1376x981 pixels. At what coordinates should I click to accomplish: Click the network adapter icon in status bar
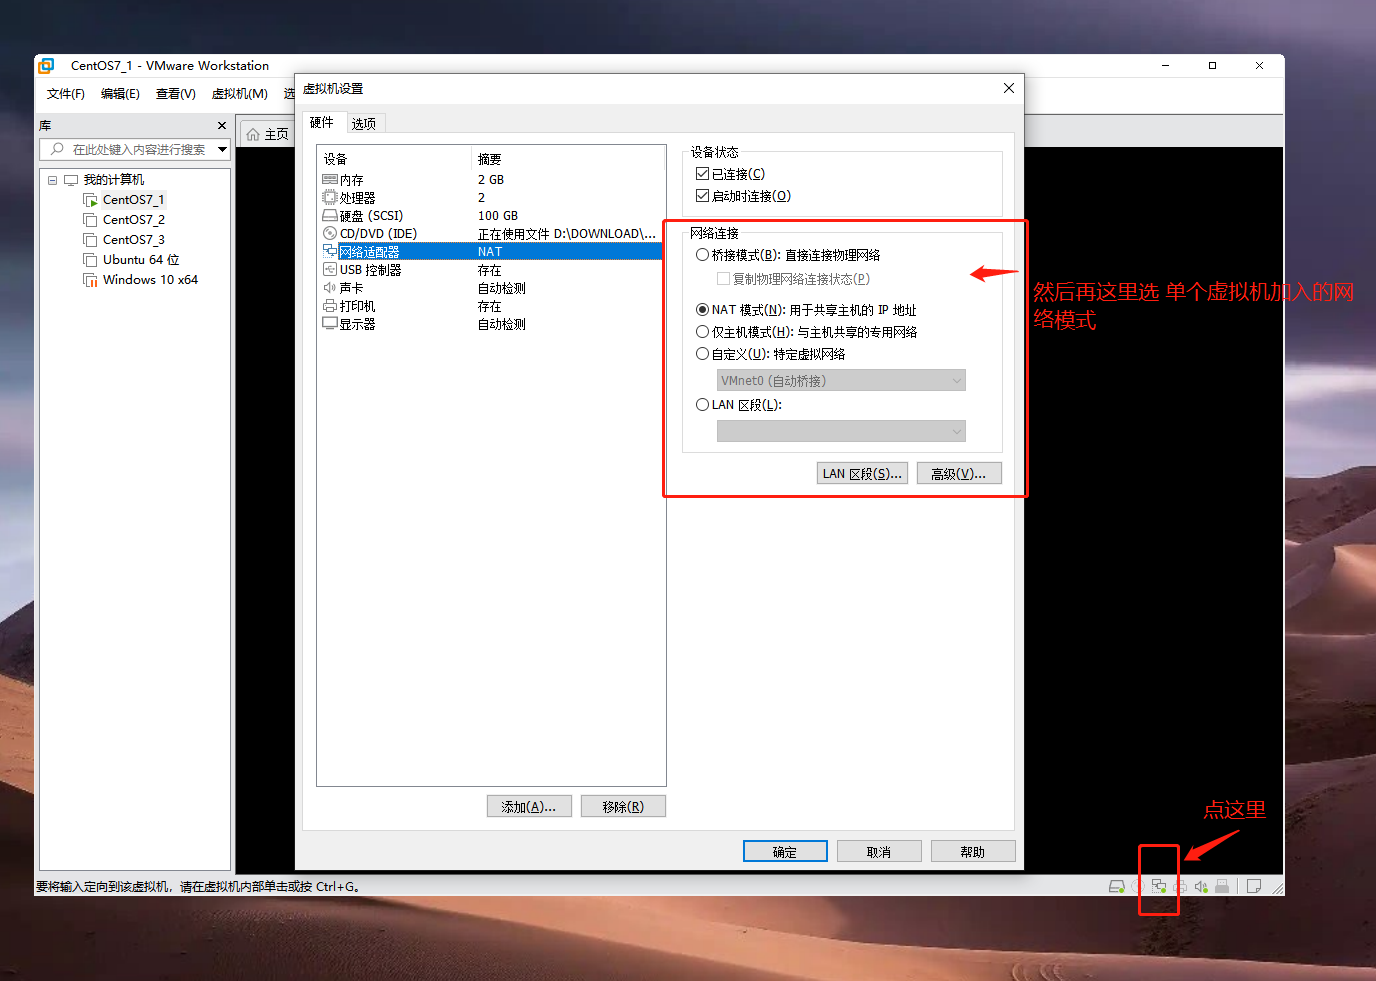(x=1159, y=886)
